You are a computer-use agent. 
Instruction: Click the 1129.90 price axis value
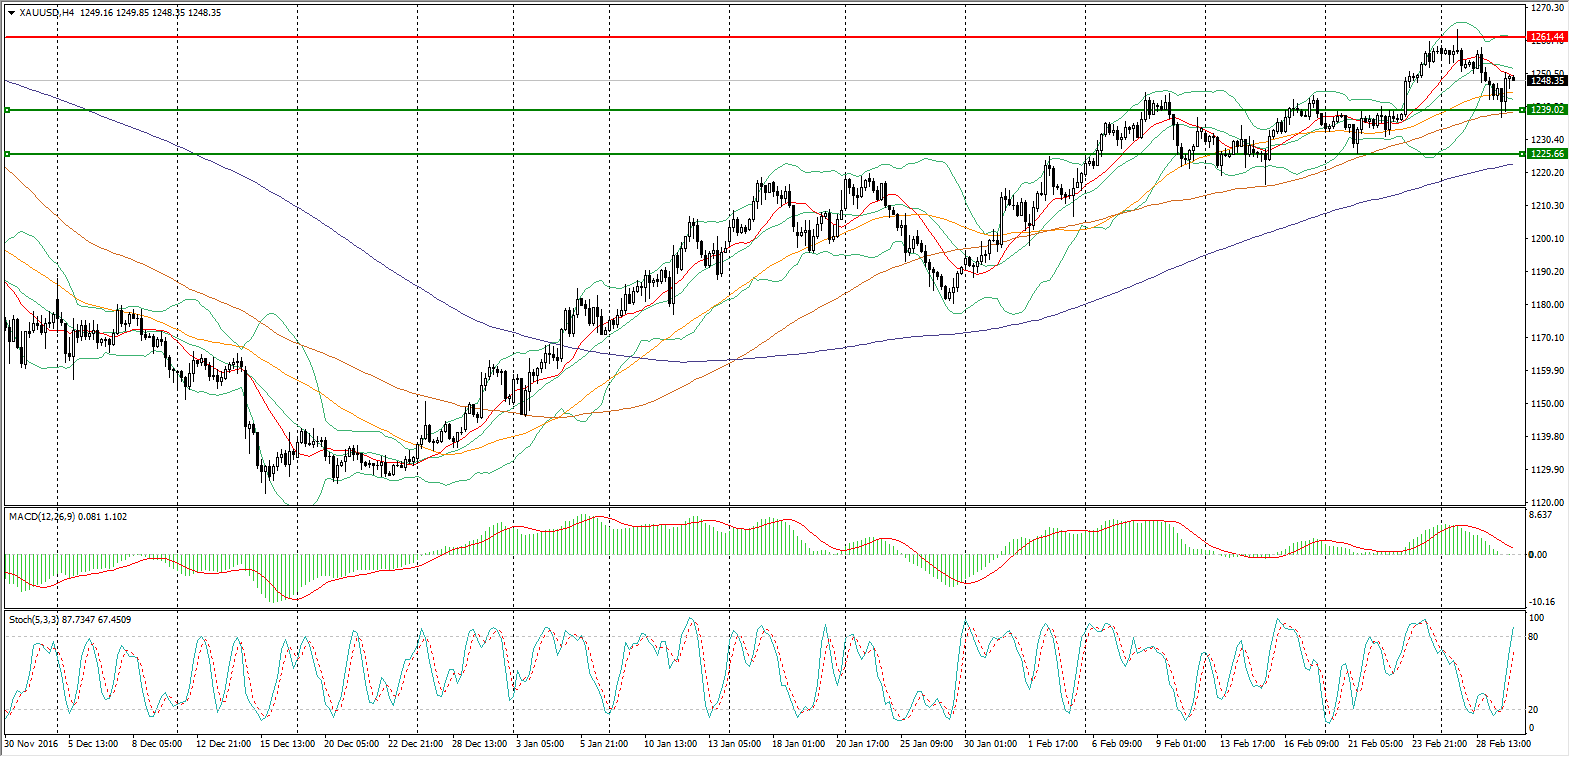click(x=1546, y=470)
